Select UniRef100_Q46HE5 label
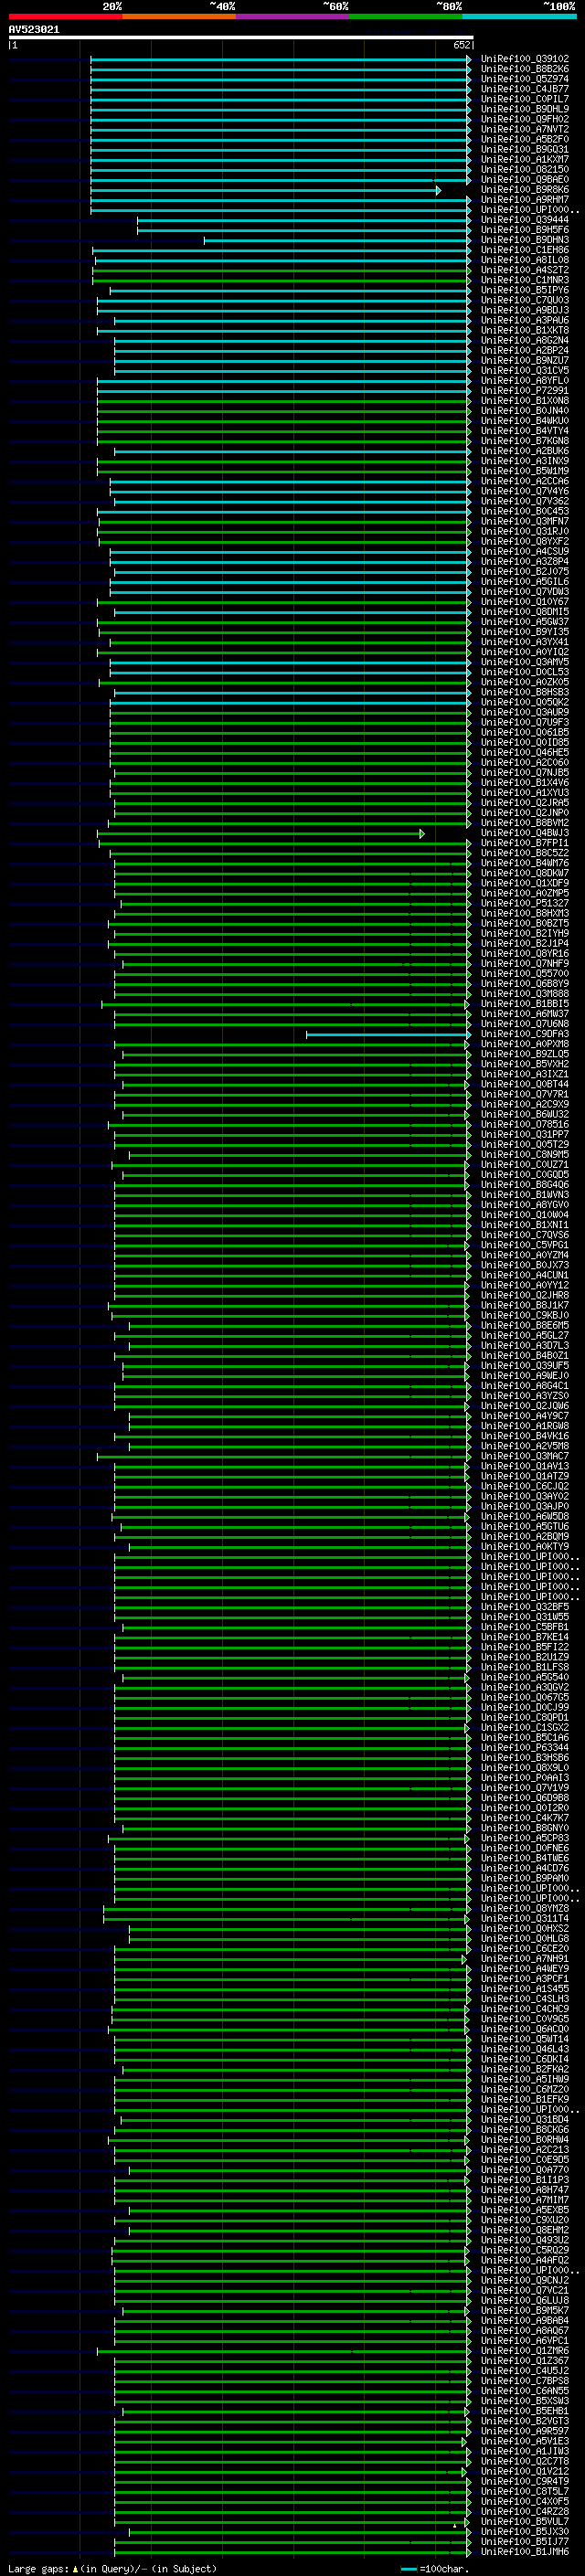 click(525, 752)
